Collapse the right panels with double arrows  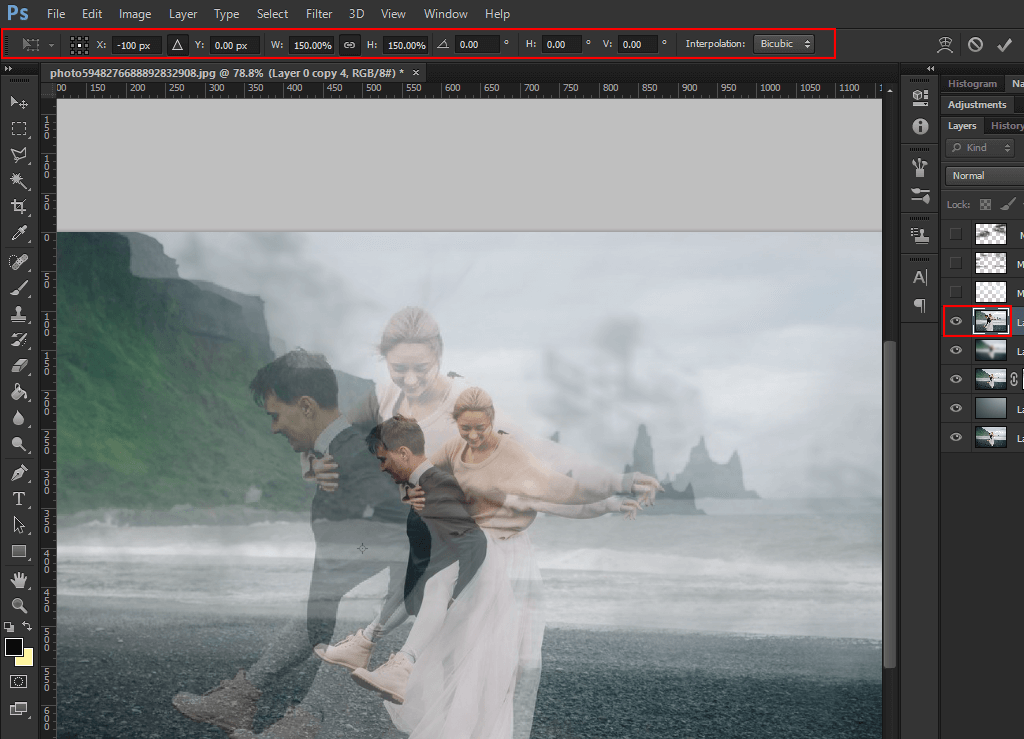coord(931,69)
